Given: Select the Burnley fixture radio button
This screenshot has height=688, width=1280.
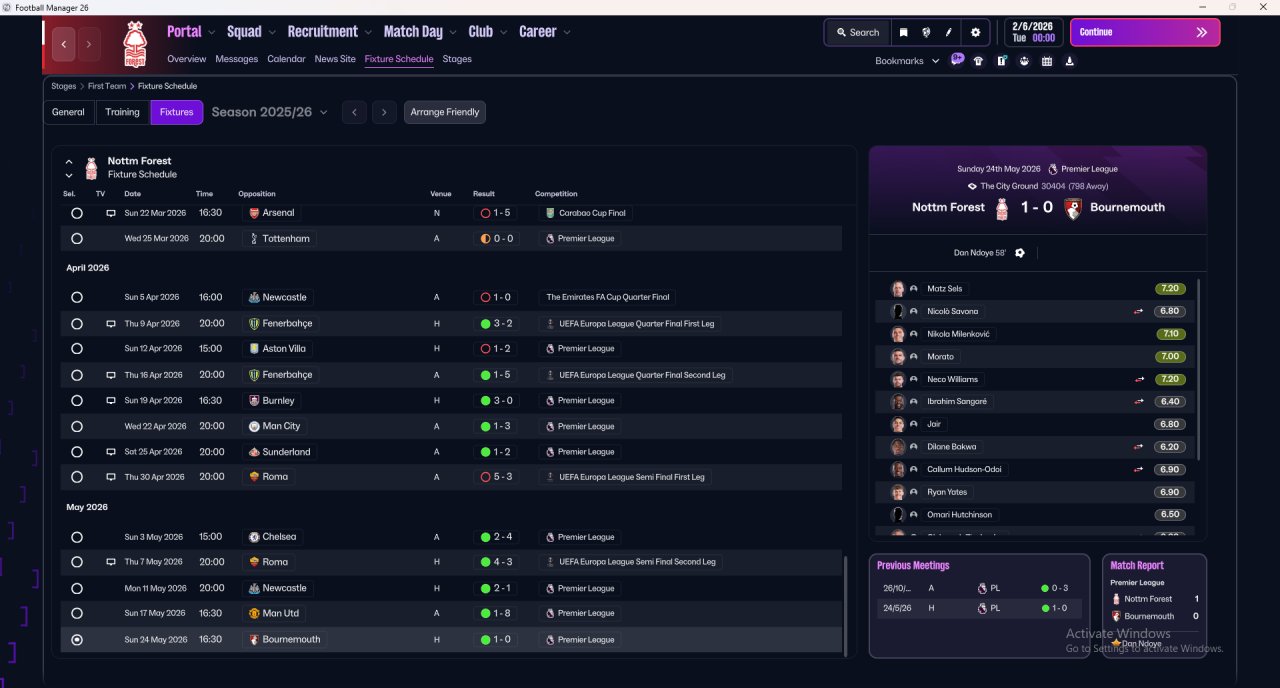Looking at the screenshot, I should pos(77,400).
